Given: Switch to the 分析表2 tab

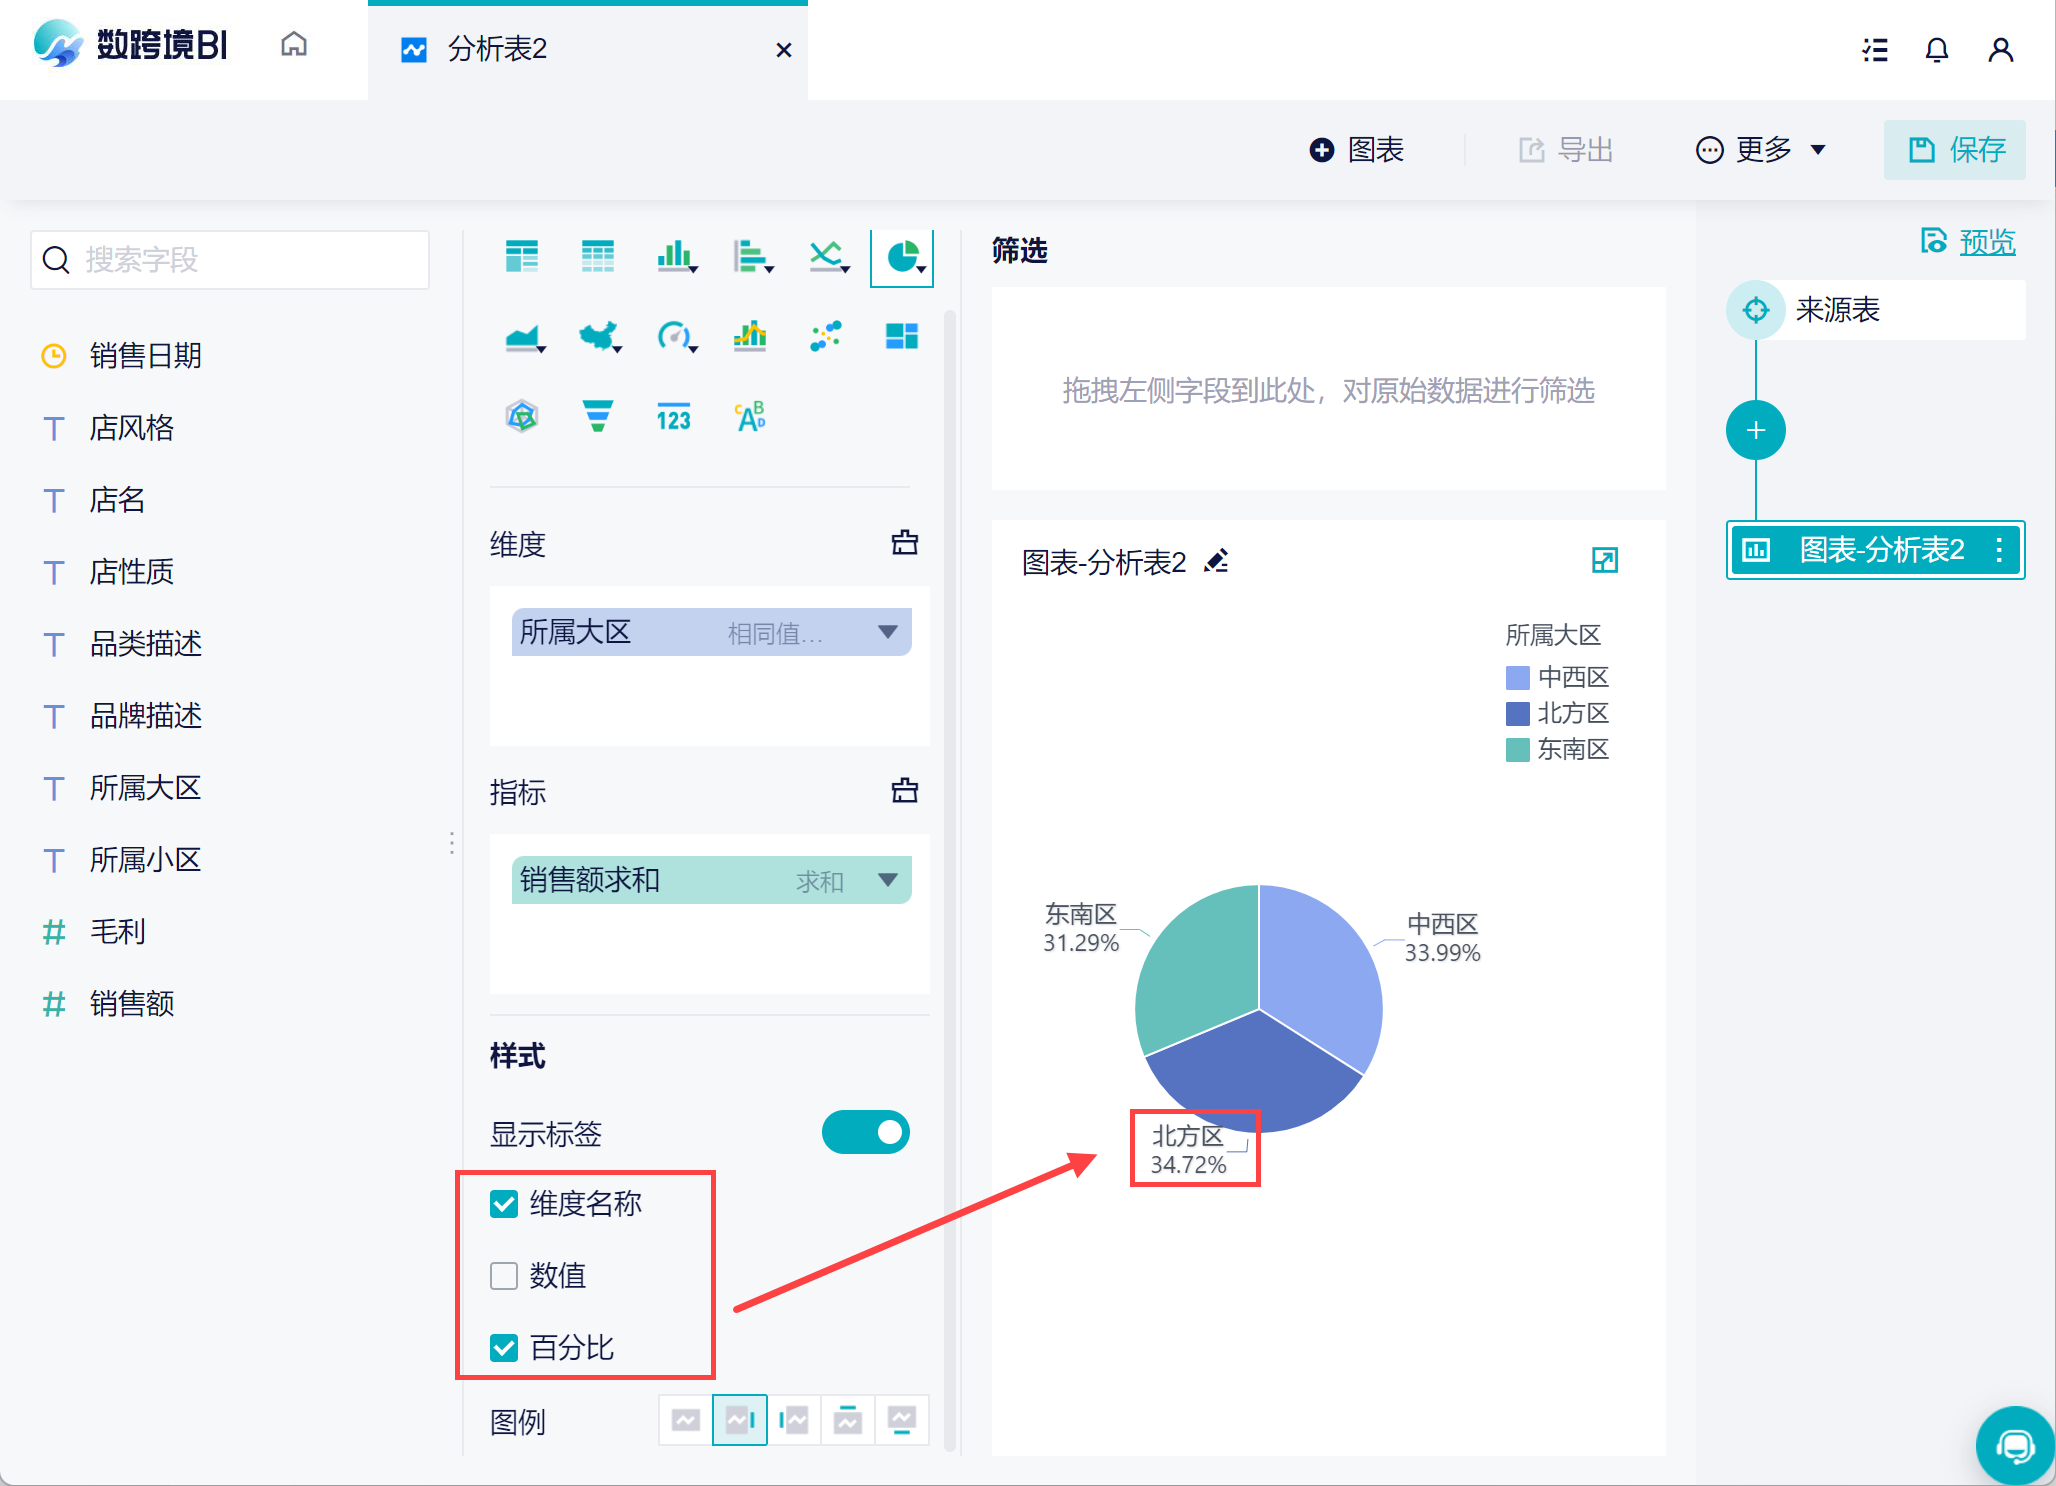Looking at the screenshot, I should point(498,49).
